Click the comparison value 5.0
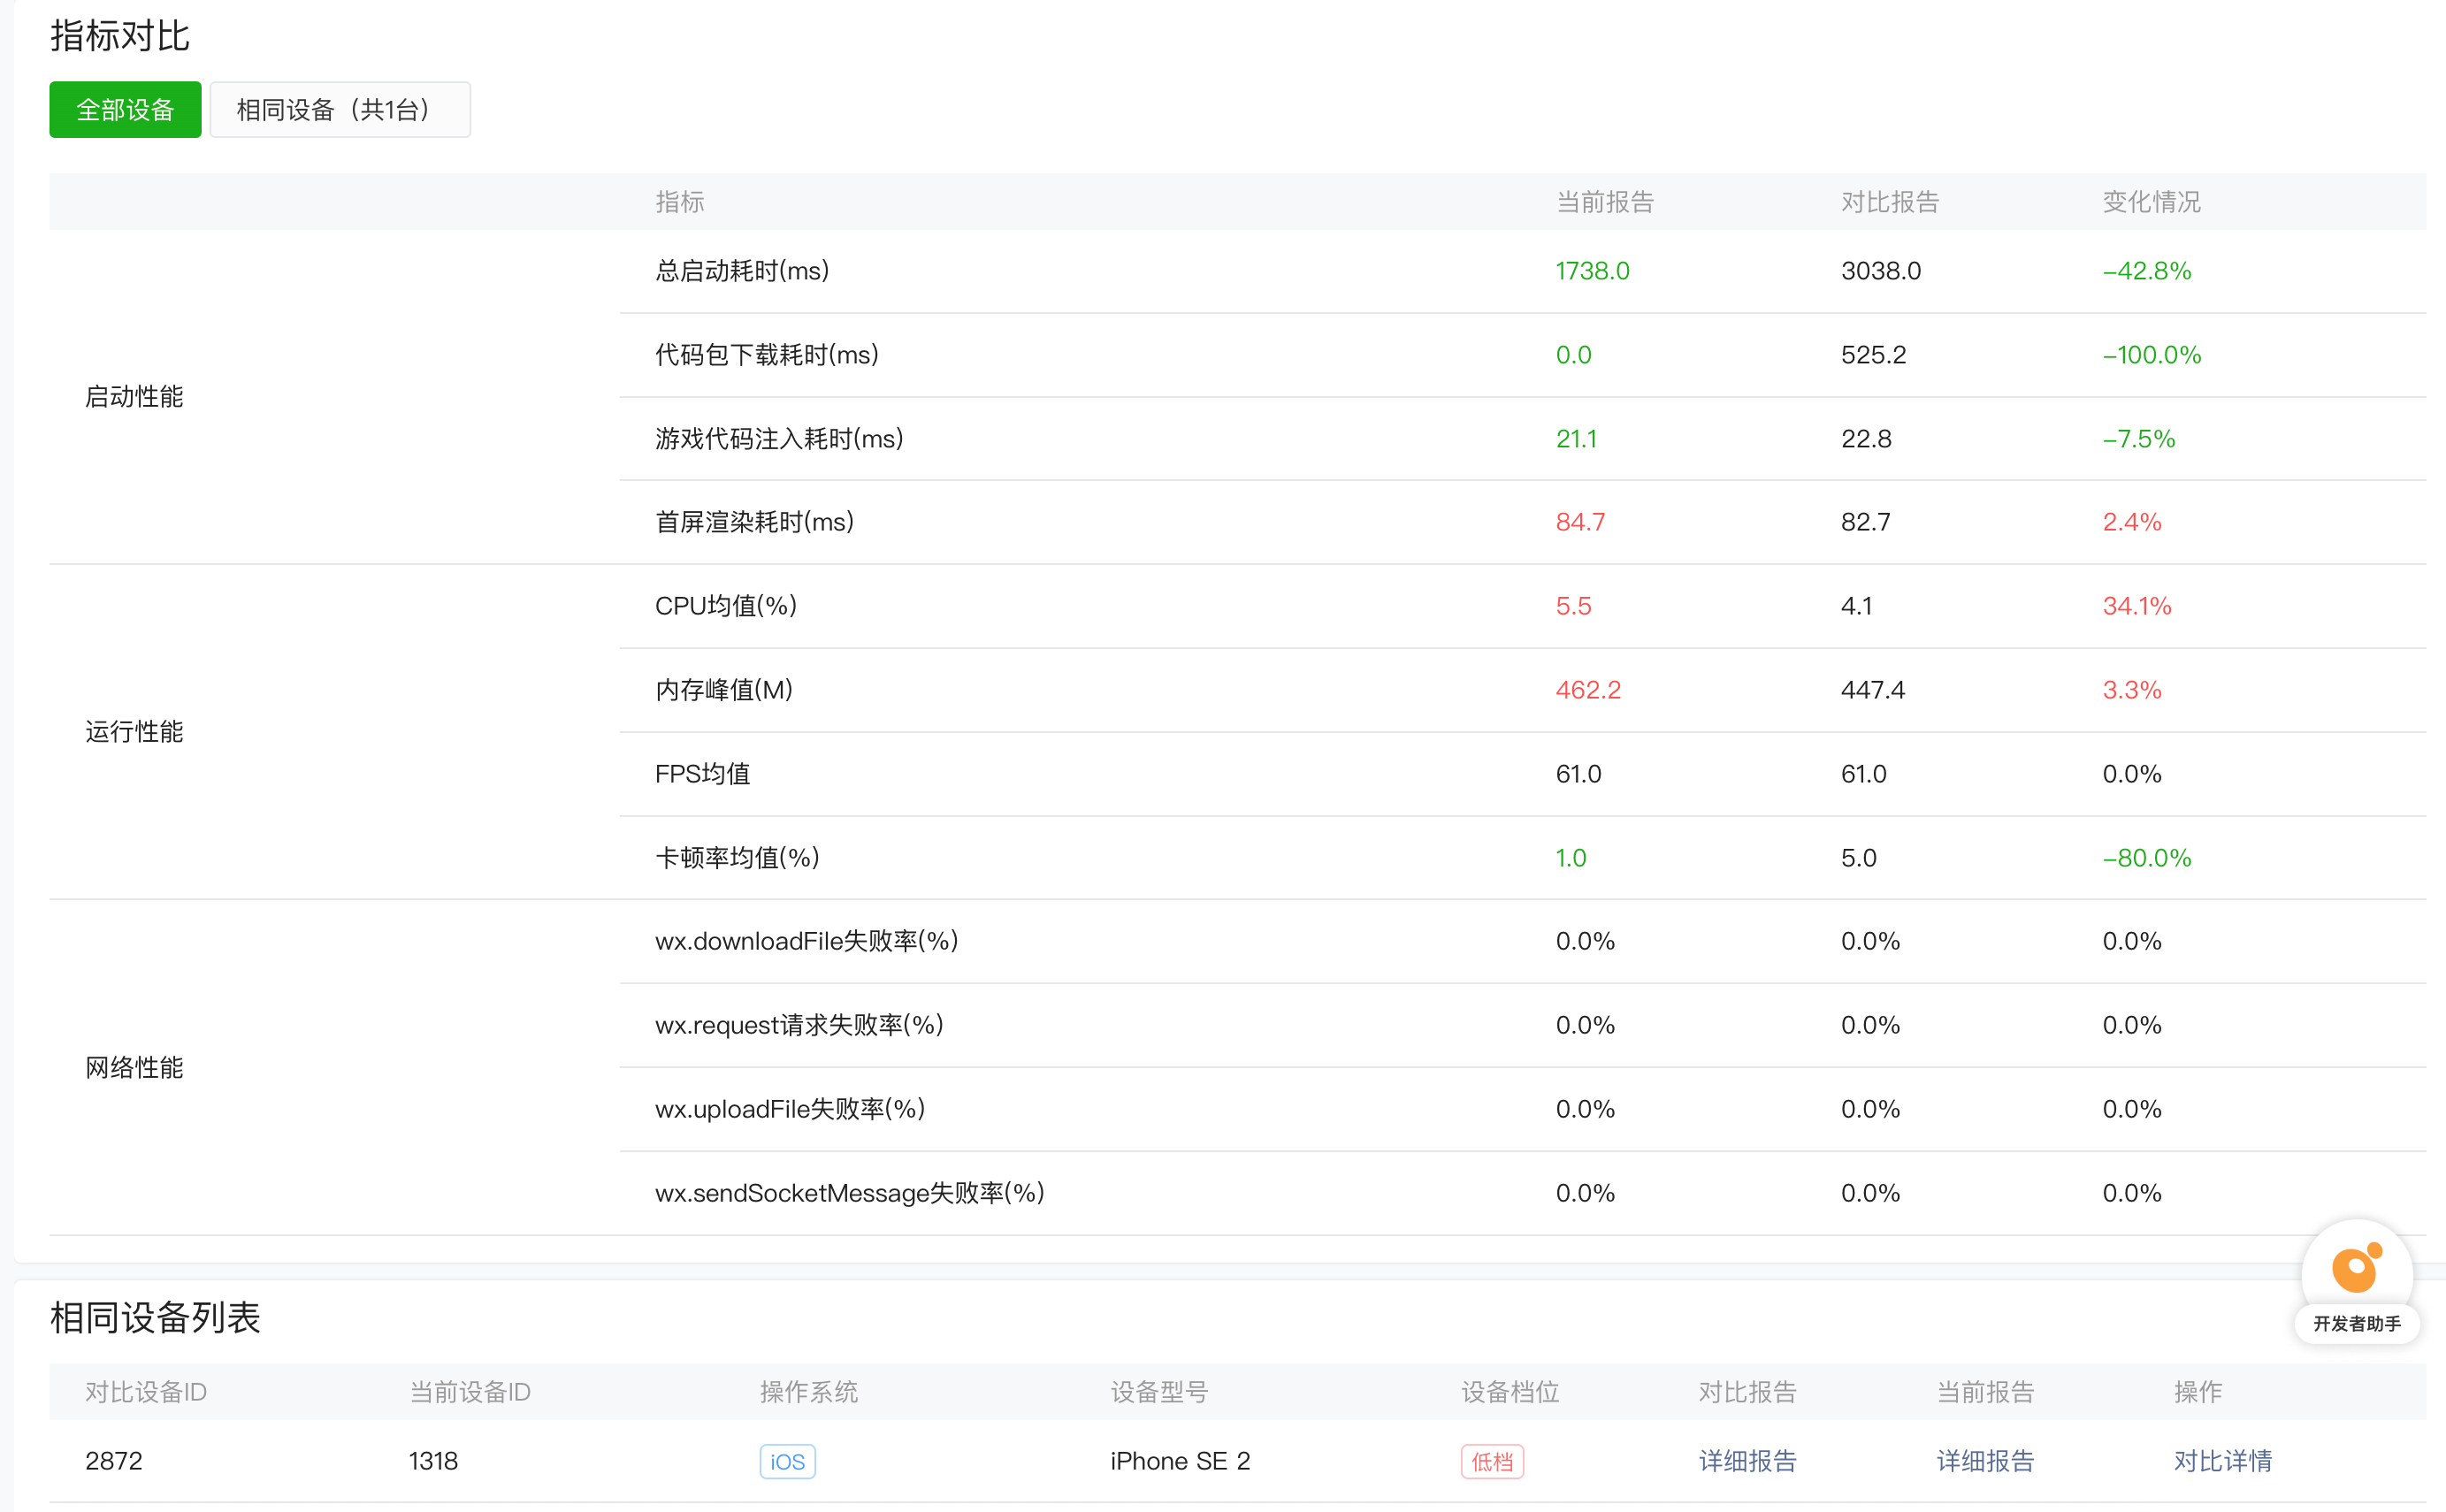2446x1512 pixels. pyautogui.click(x=1859, y=858)
